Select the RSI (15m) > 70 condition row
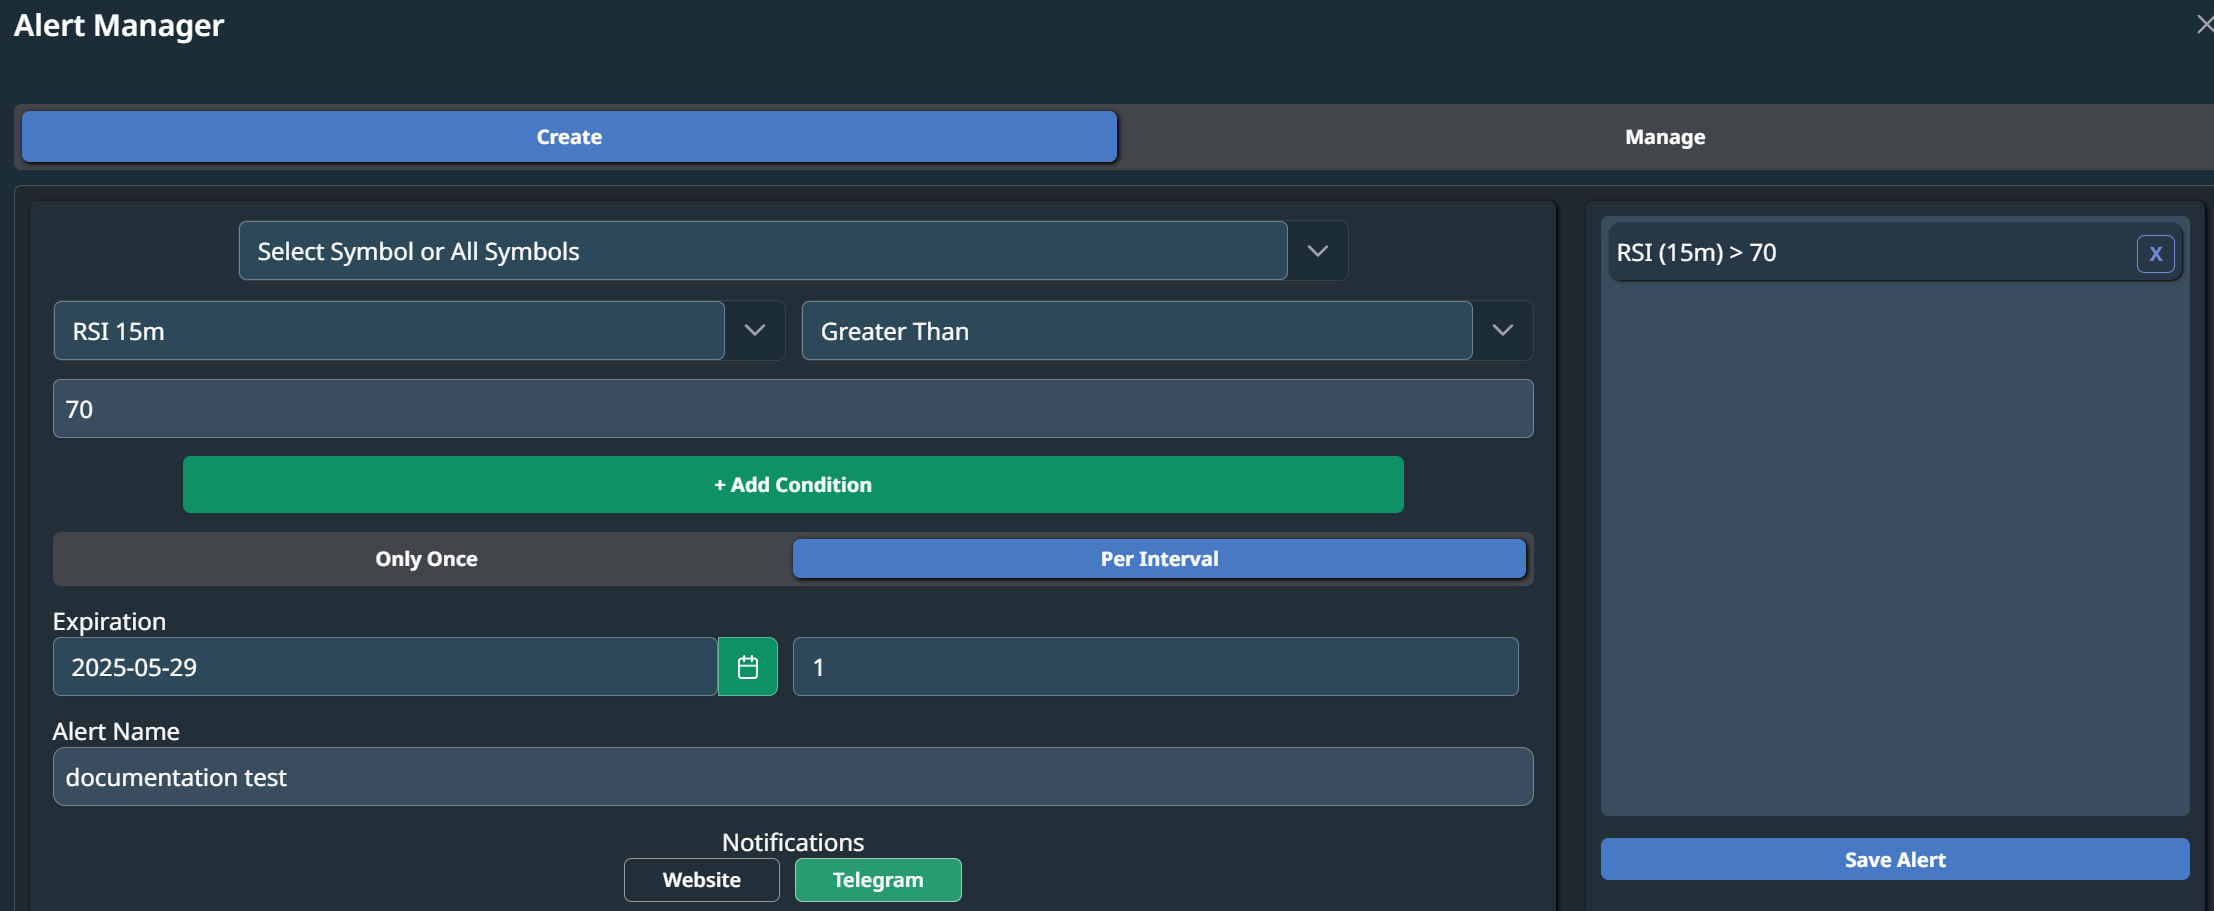 [x=1860, y=253]
